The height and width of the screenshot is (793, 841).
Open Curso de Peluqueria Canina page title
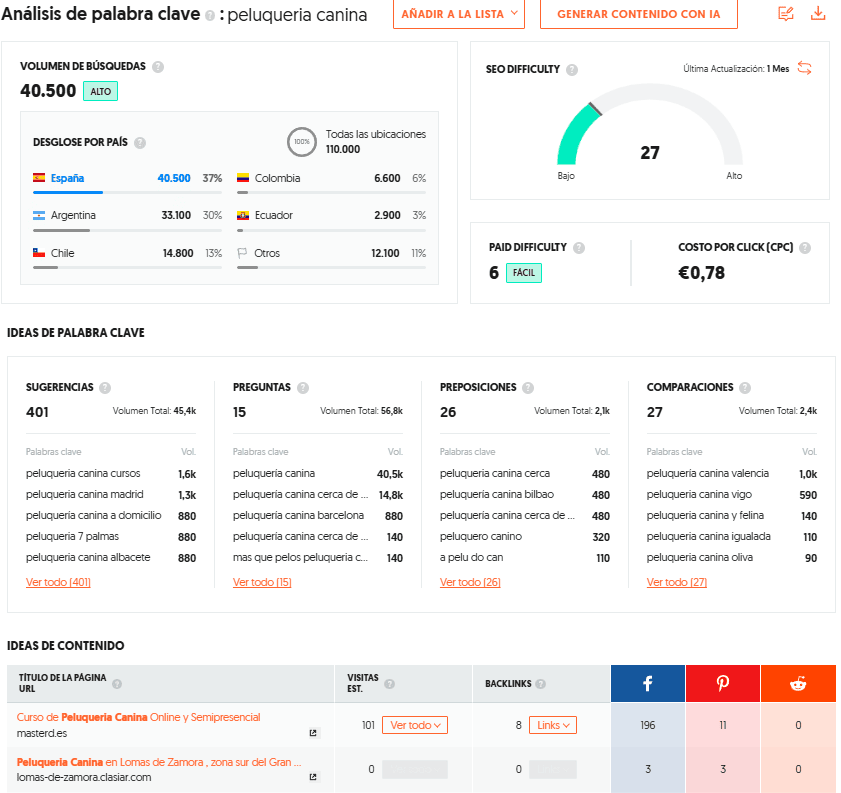[138, 717]
